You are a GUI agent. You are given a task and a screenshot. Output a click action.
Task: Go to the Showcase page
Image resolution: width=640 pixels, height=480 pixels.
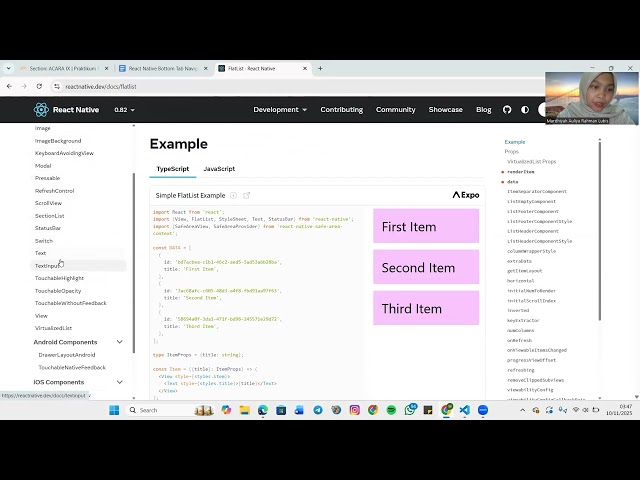[445, 110]
